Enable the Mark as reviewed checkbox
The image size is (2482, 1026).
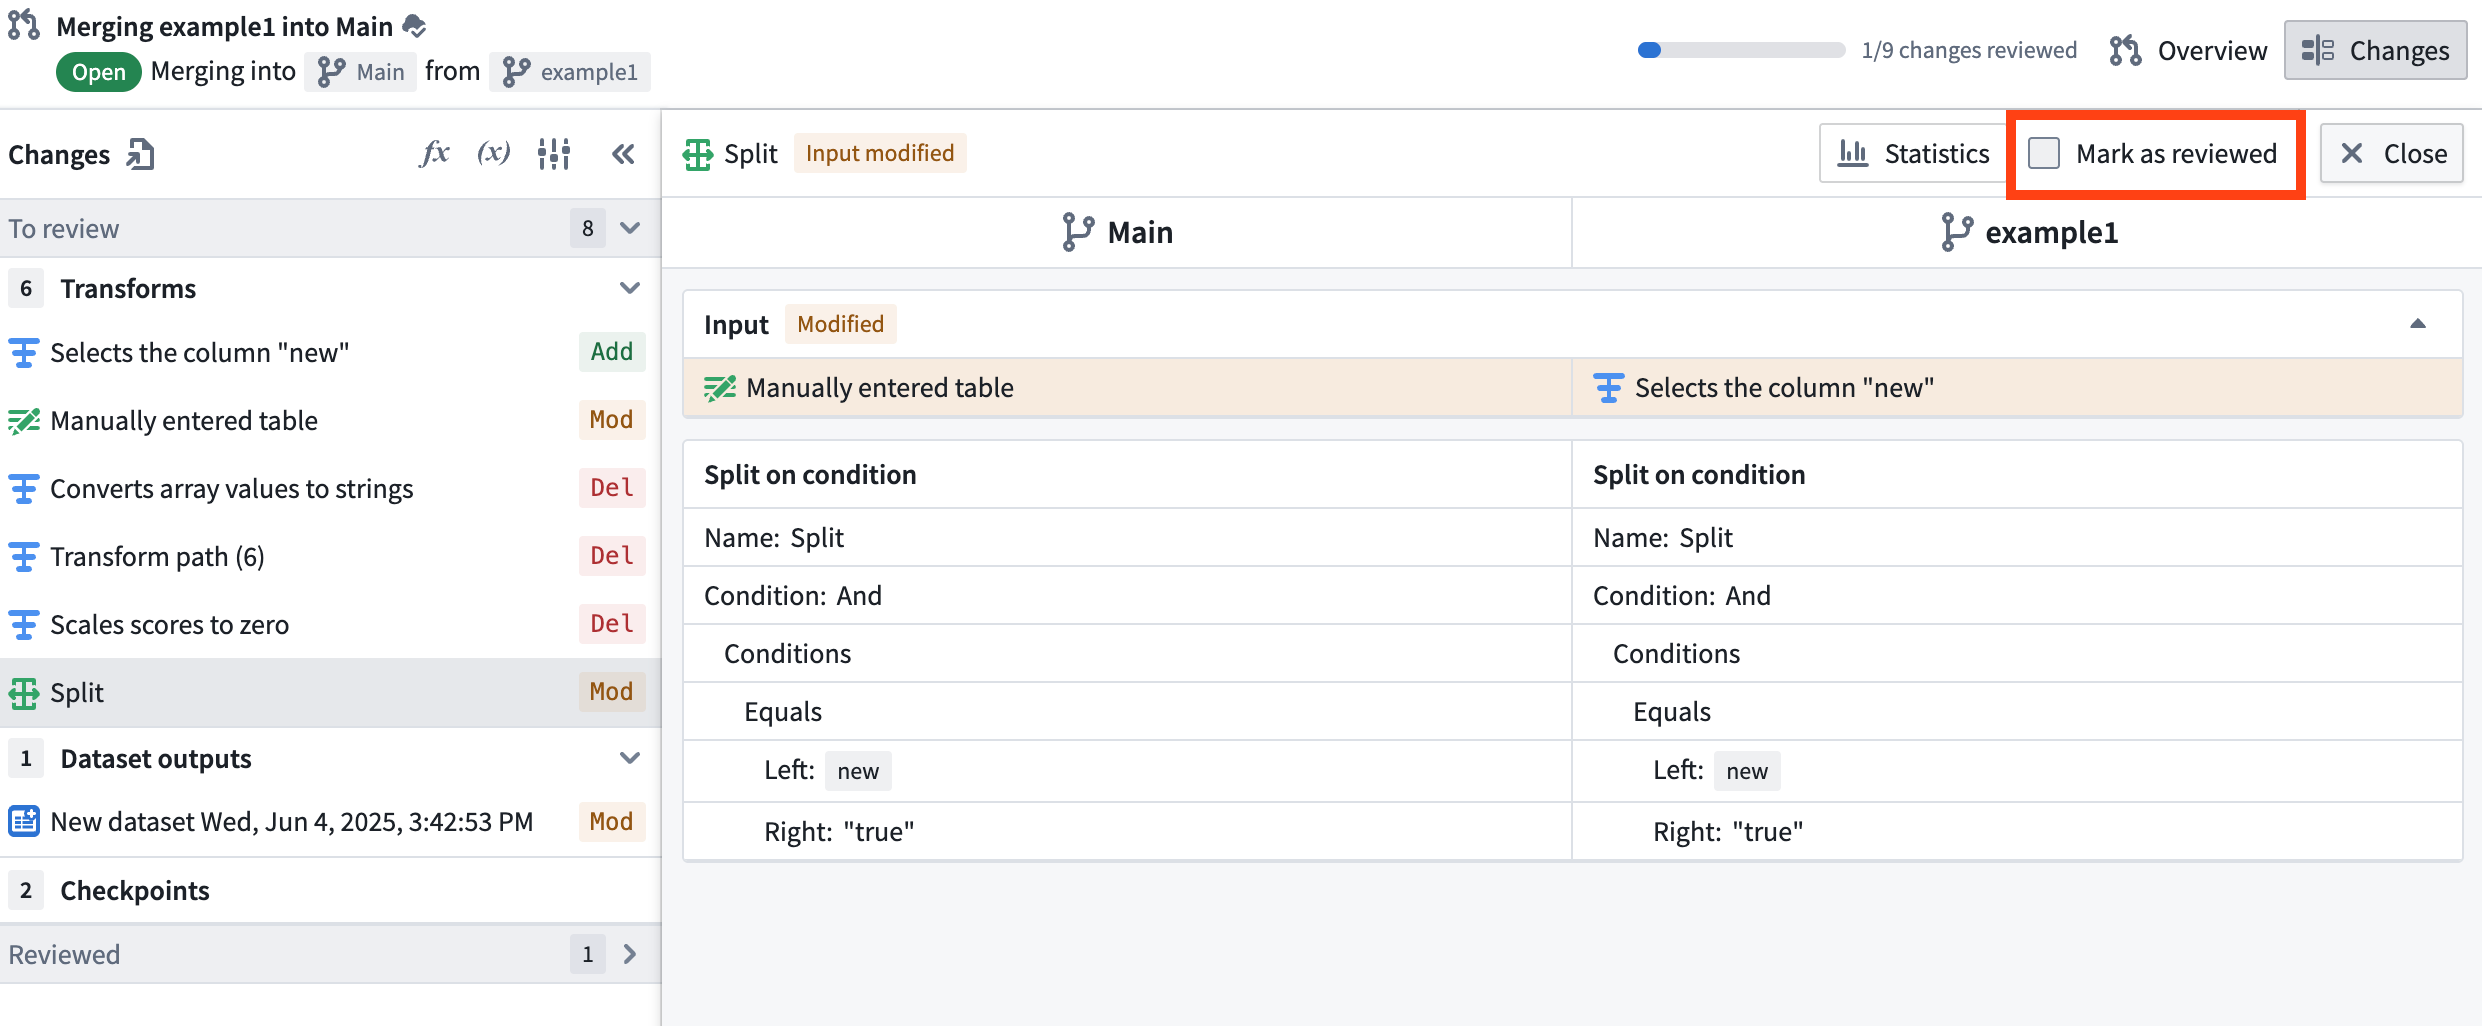[2043, 153]
